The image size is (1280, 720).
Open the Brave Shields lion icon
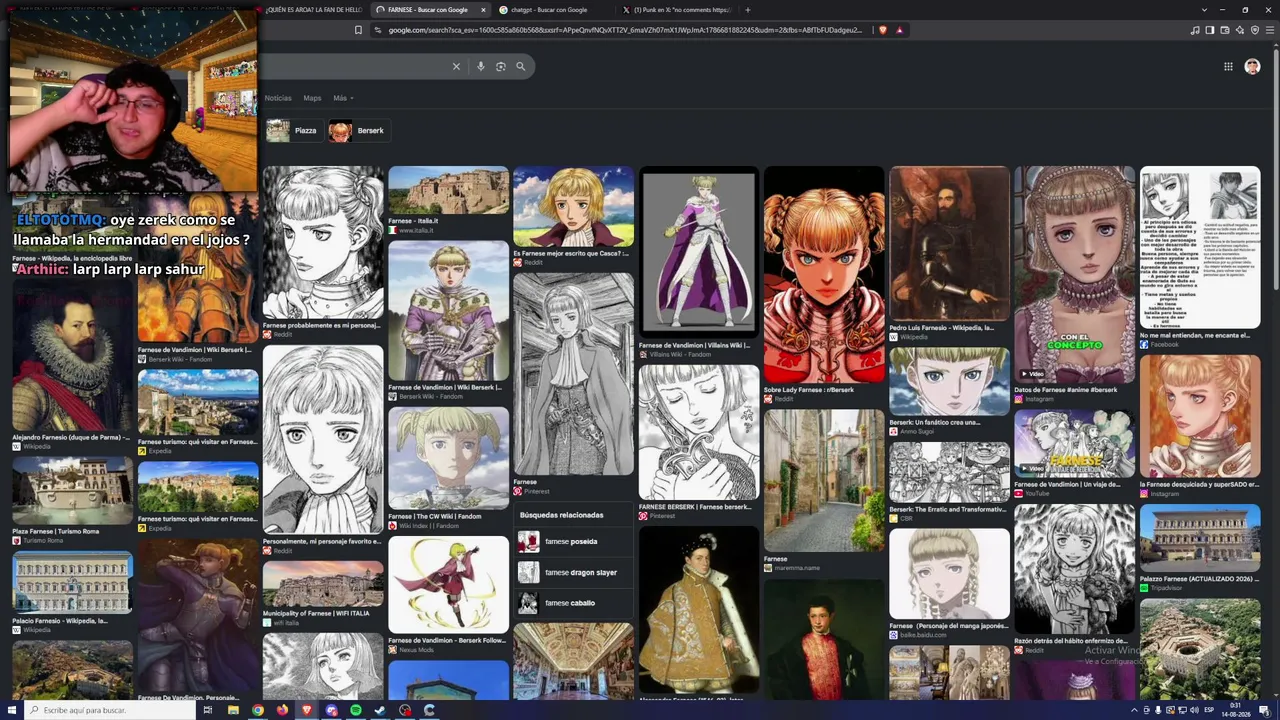[x=883, y=30]
